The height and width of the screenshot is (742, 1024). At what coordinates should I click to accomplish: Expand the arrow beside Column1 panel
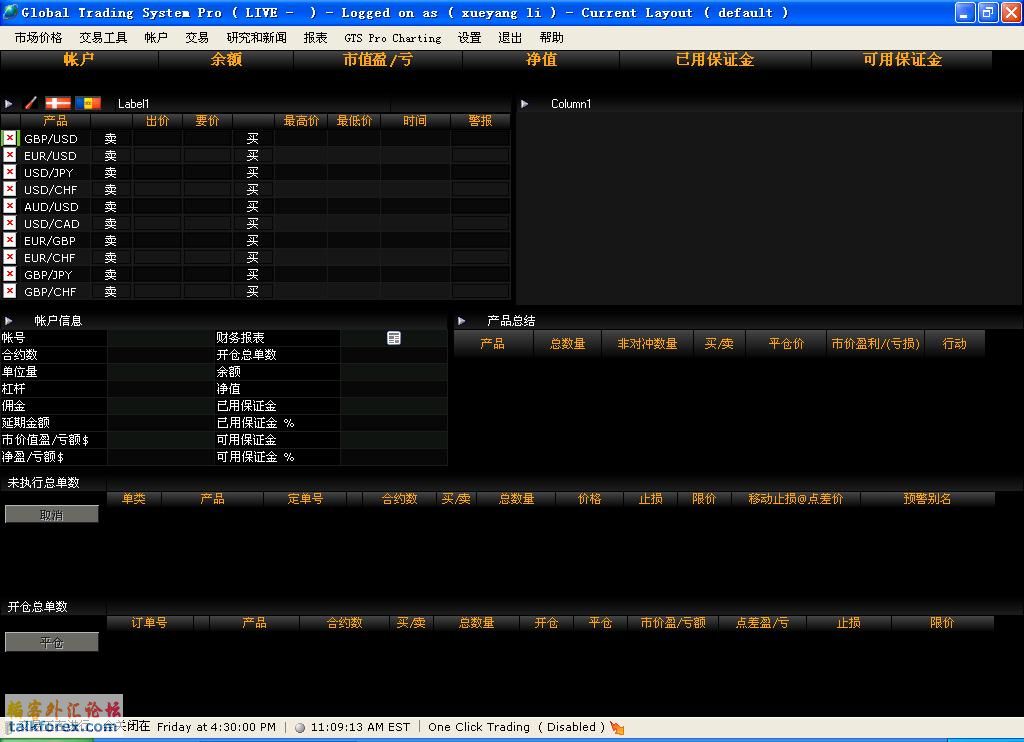coord(525,104)
